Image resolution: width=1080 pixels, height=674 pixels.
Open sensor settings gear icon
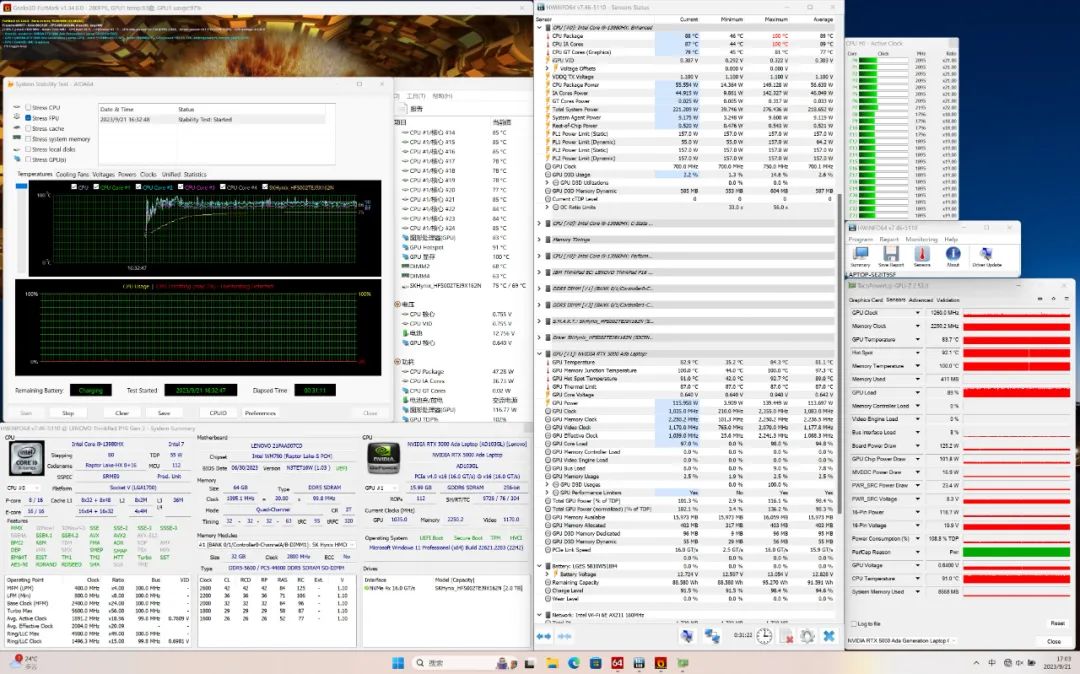point(807,636)
